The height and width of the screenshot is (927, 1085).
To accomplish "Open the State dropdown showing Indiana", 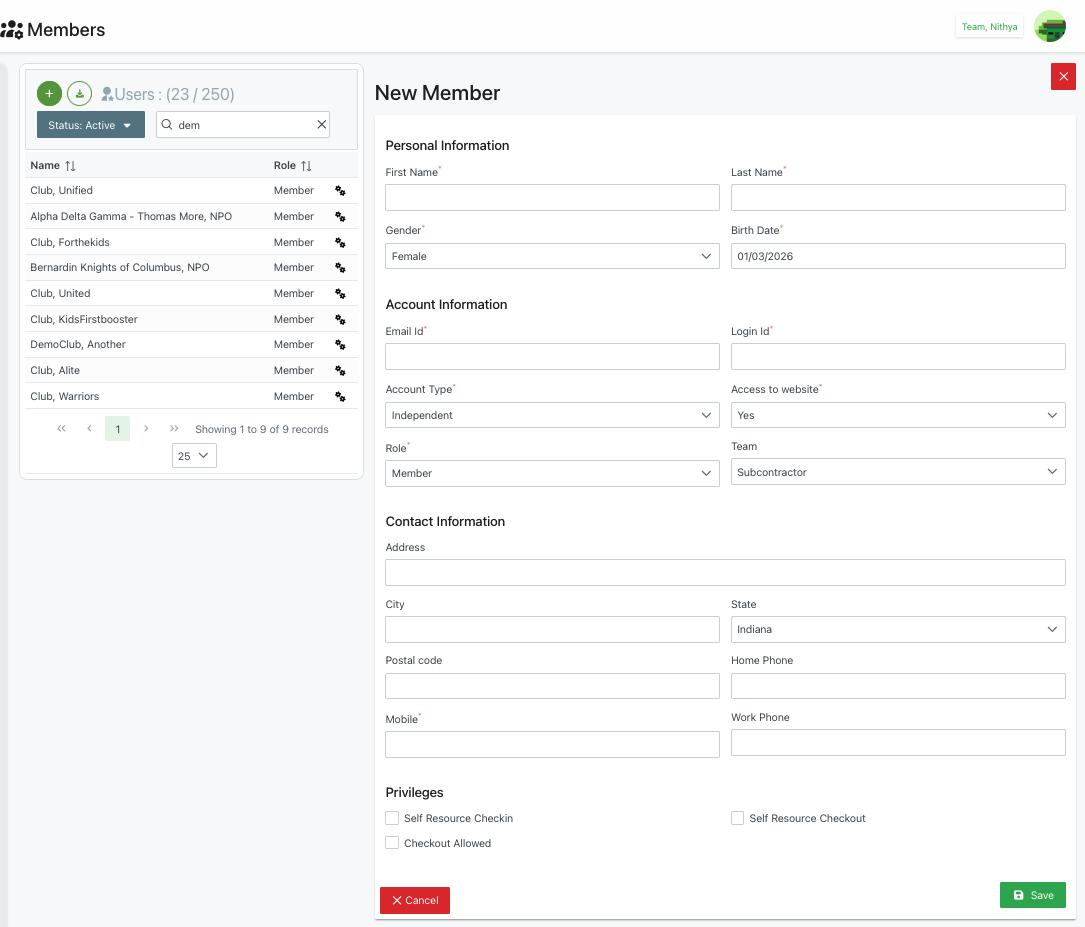I will (x=897, y=630).
